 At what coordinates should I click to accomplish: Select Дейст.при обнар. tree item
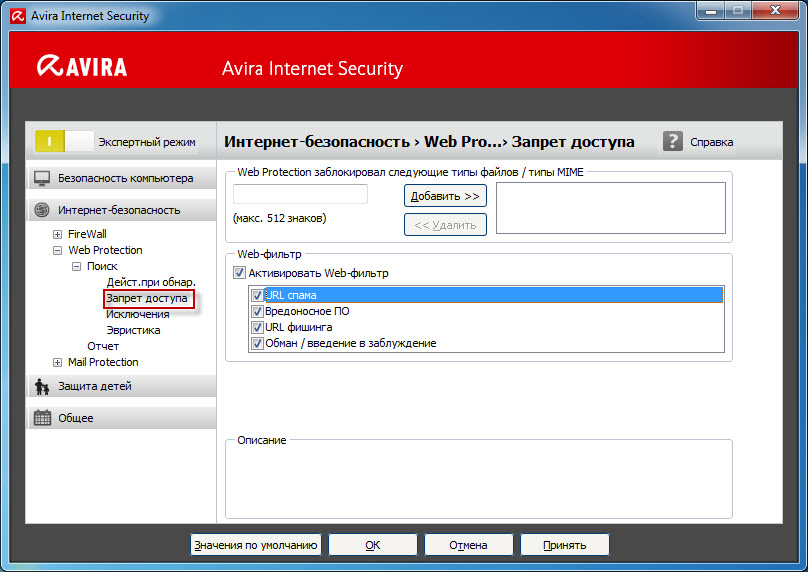point(151,282)
